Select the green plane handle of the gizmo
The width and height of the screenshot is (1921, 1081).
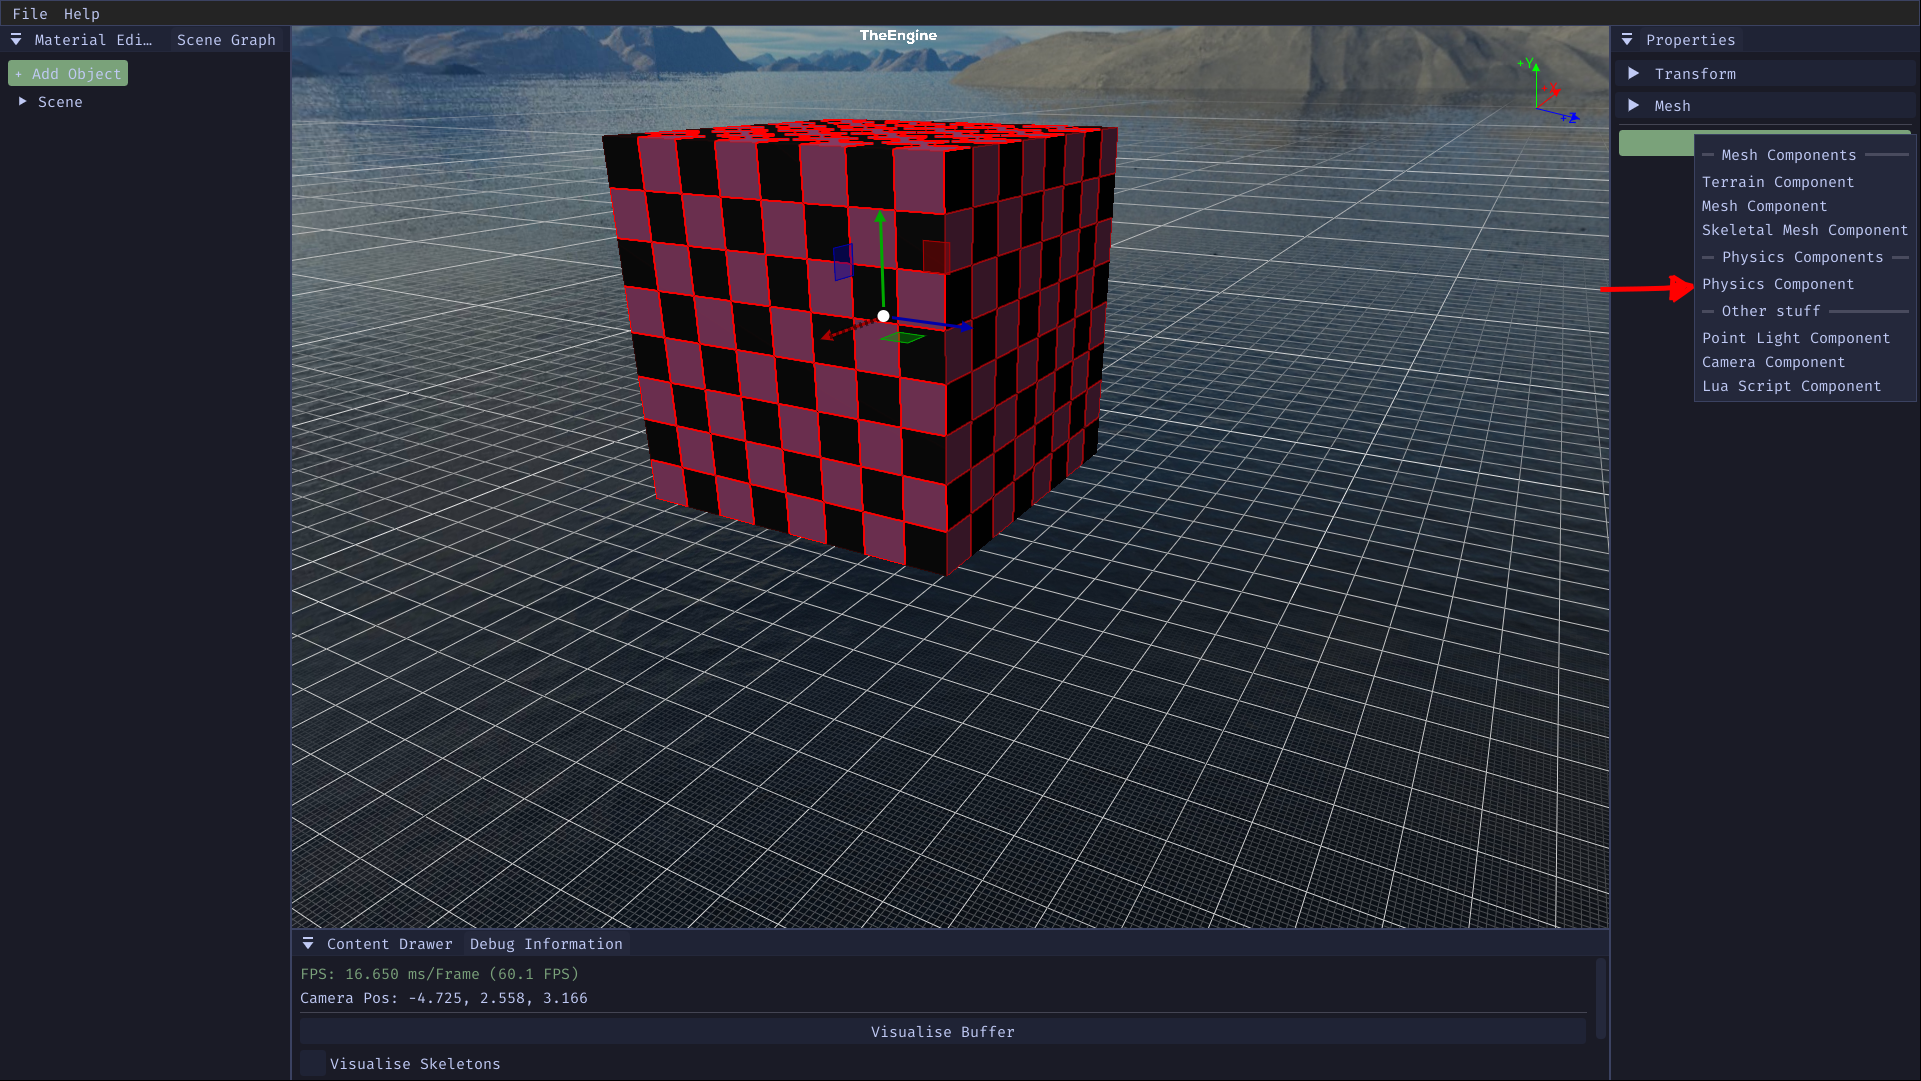(x=903, y=338)
